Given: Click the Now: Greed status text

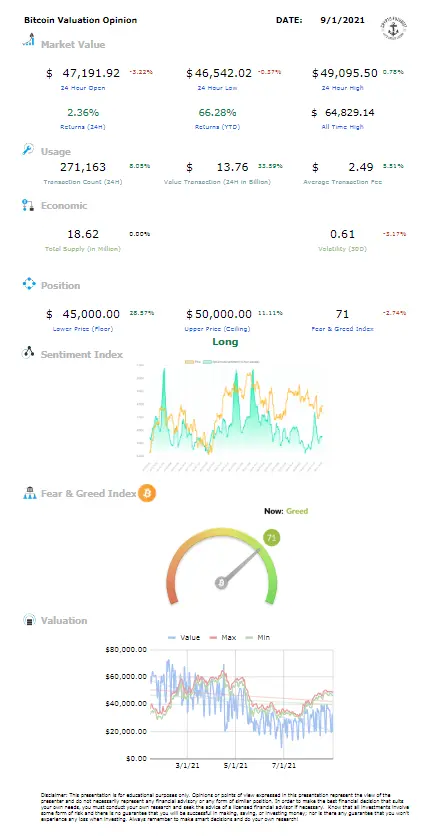Looking at the screenshot, I should [286, 511].
